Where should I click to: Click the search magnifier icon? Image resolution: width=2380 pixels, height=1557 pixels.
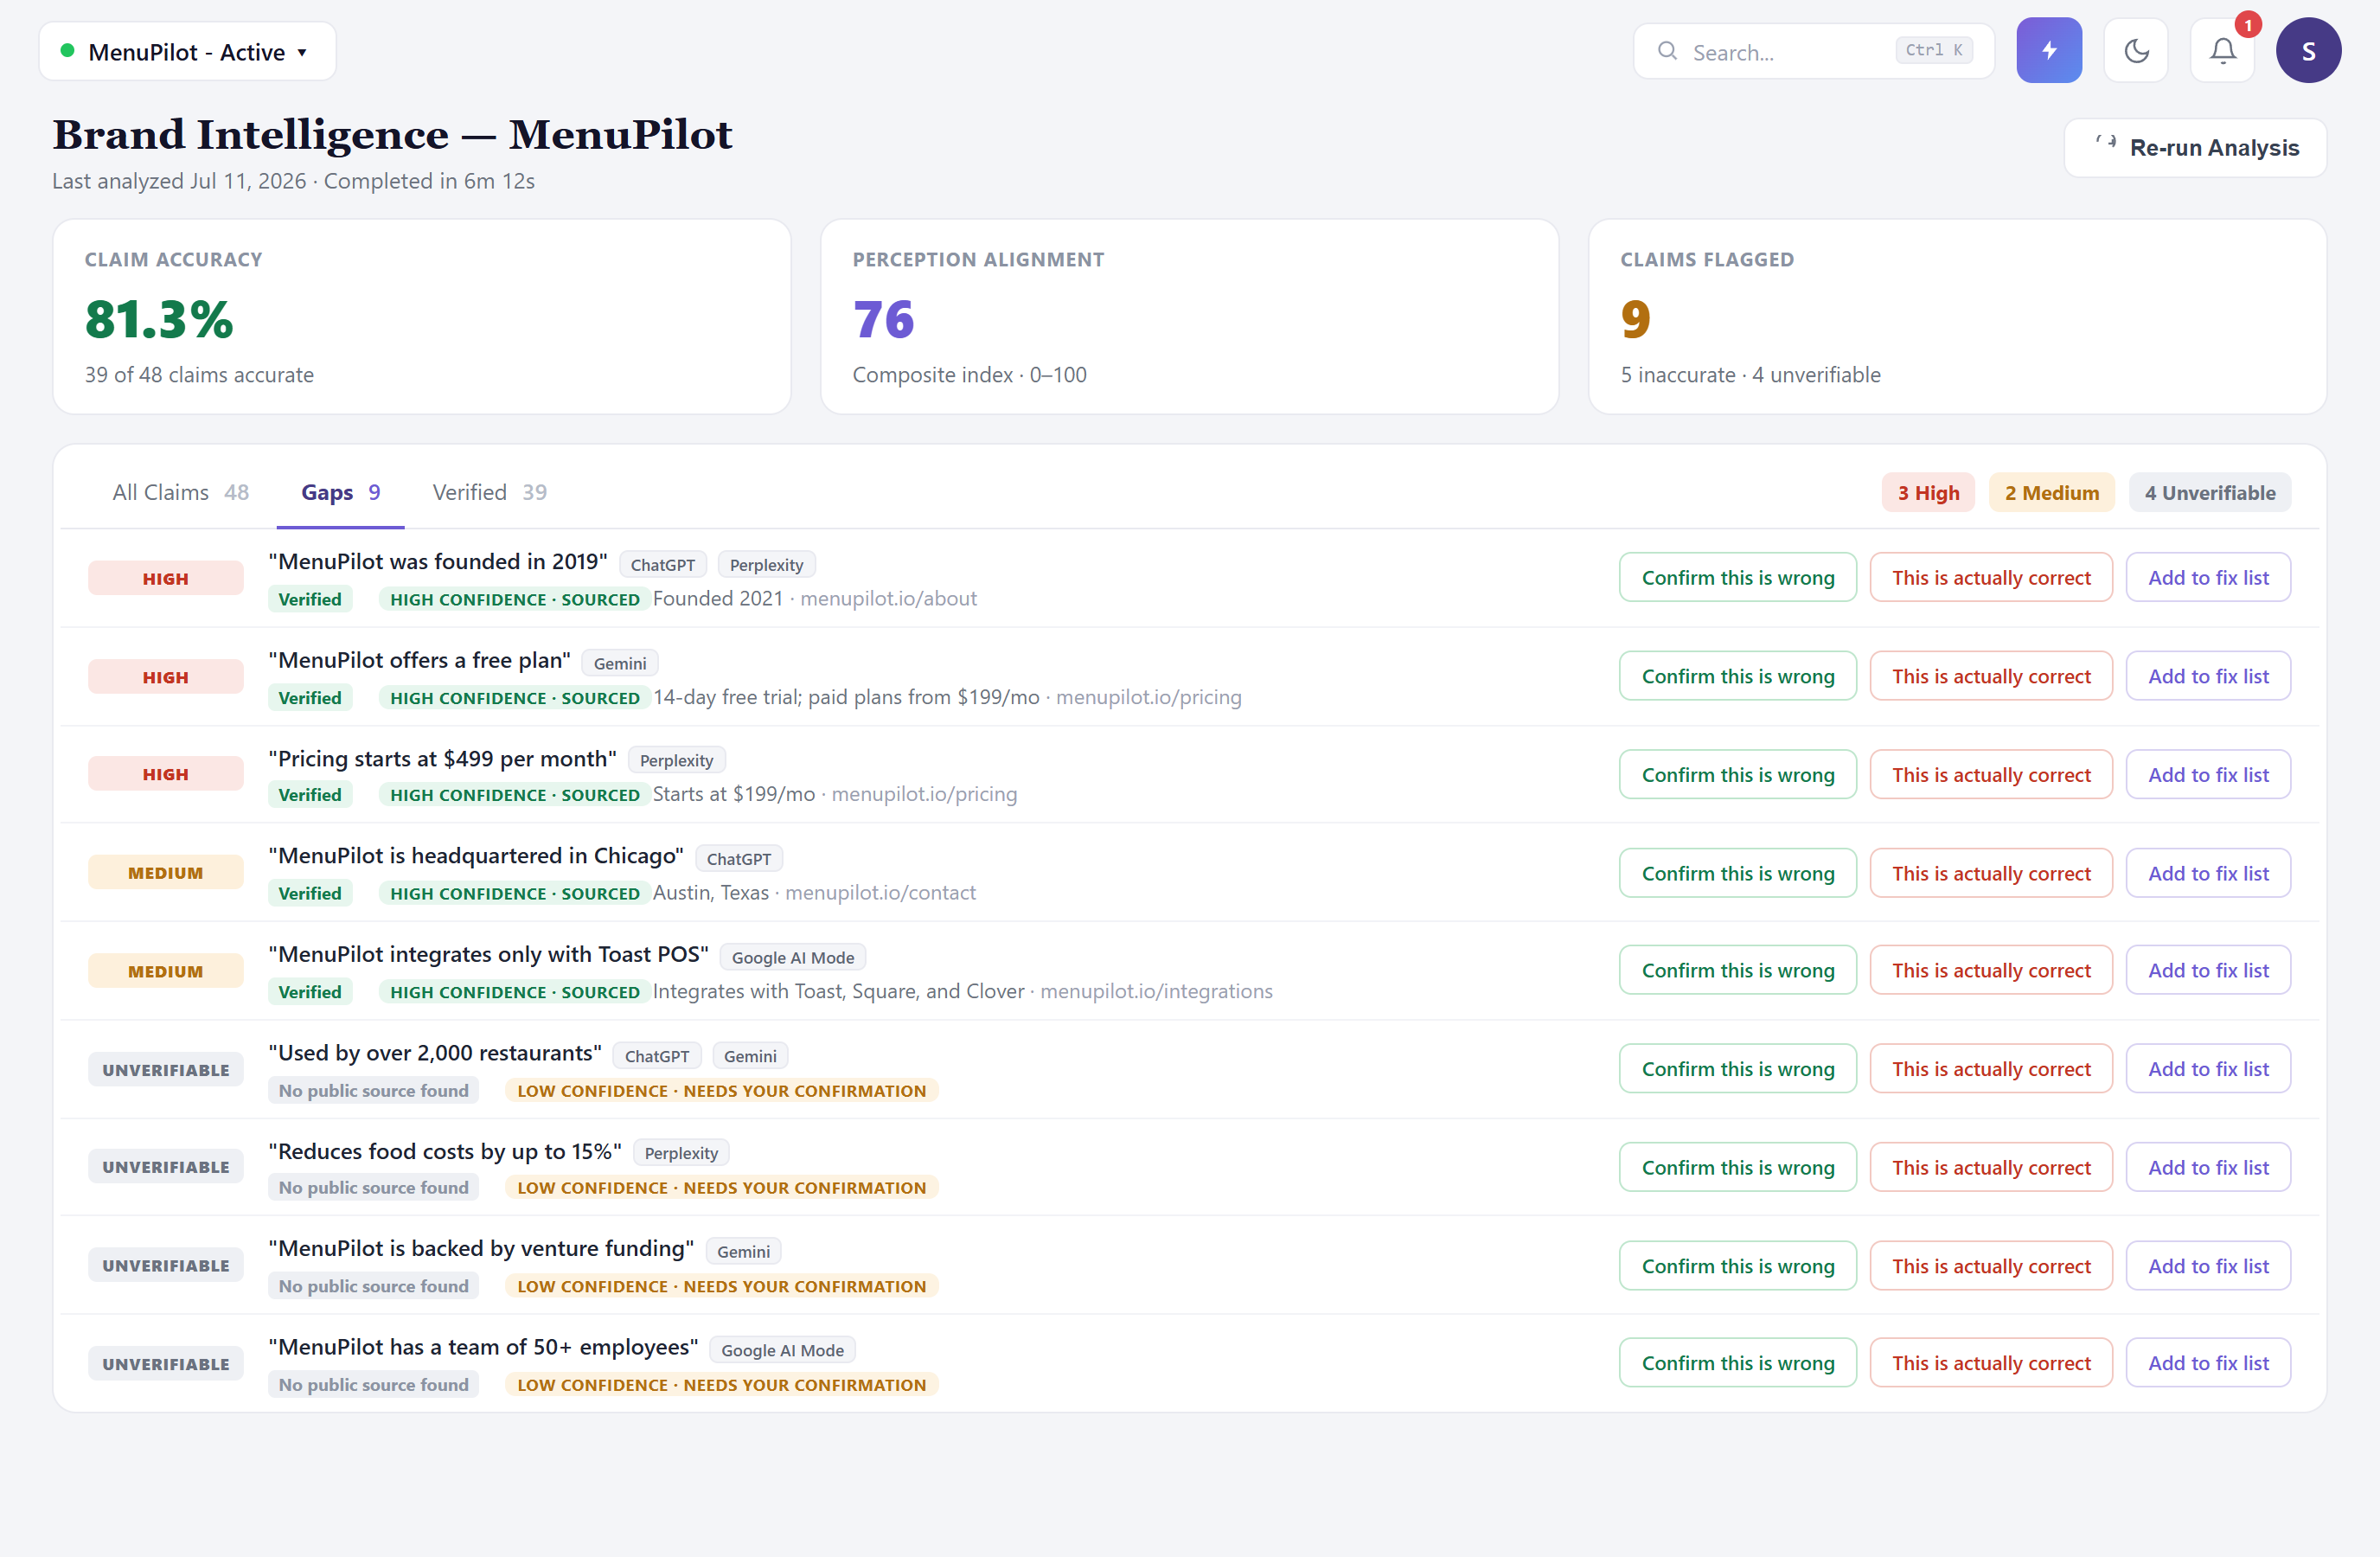click(x=1667, y=51)
